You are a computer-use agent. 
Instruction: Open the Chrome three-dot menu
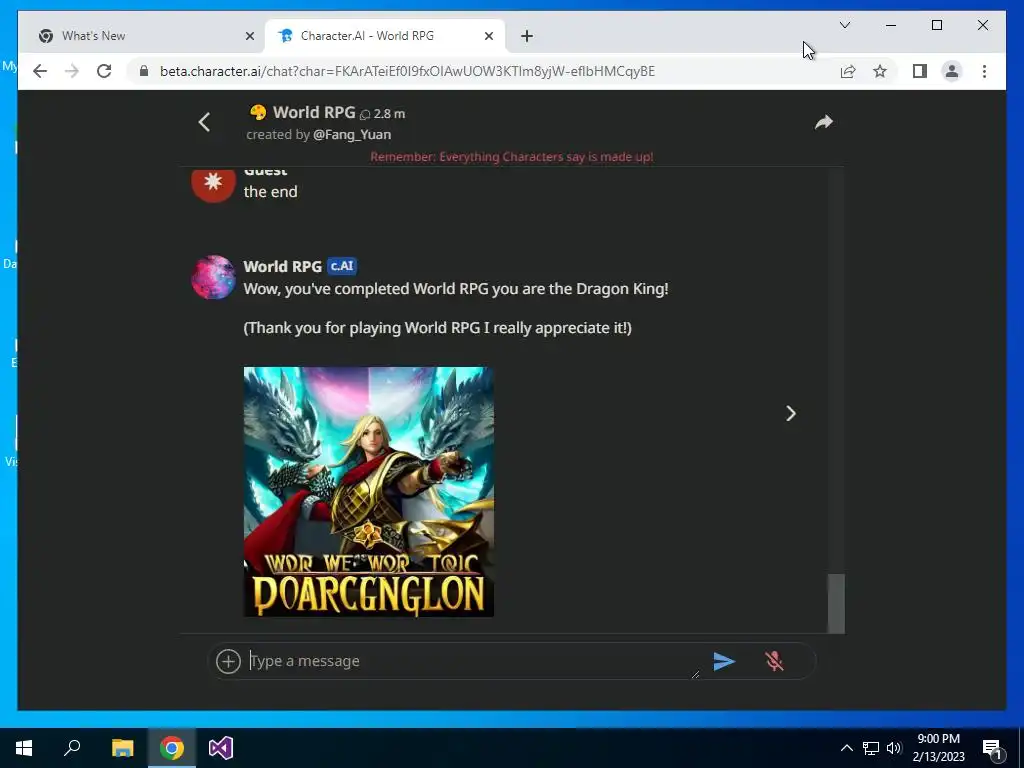(984, 71)
